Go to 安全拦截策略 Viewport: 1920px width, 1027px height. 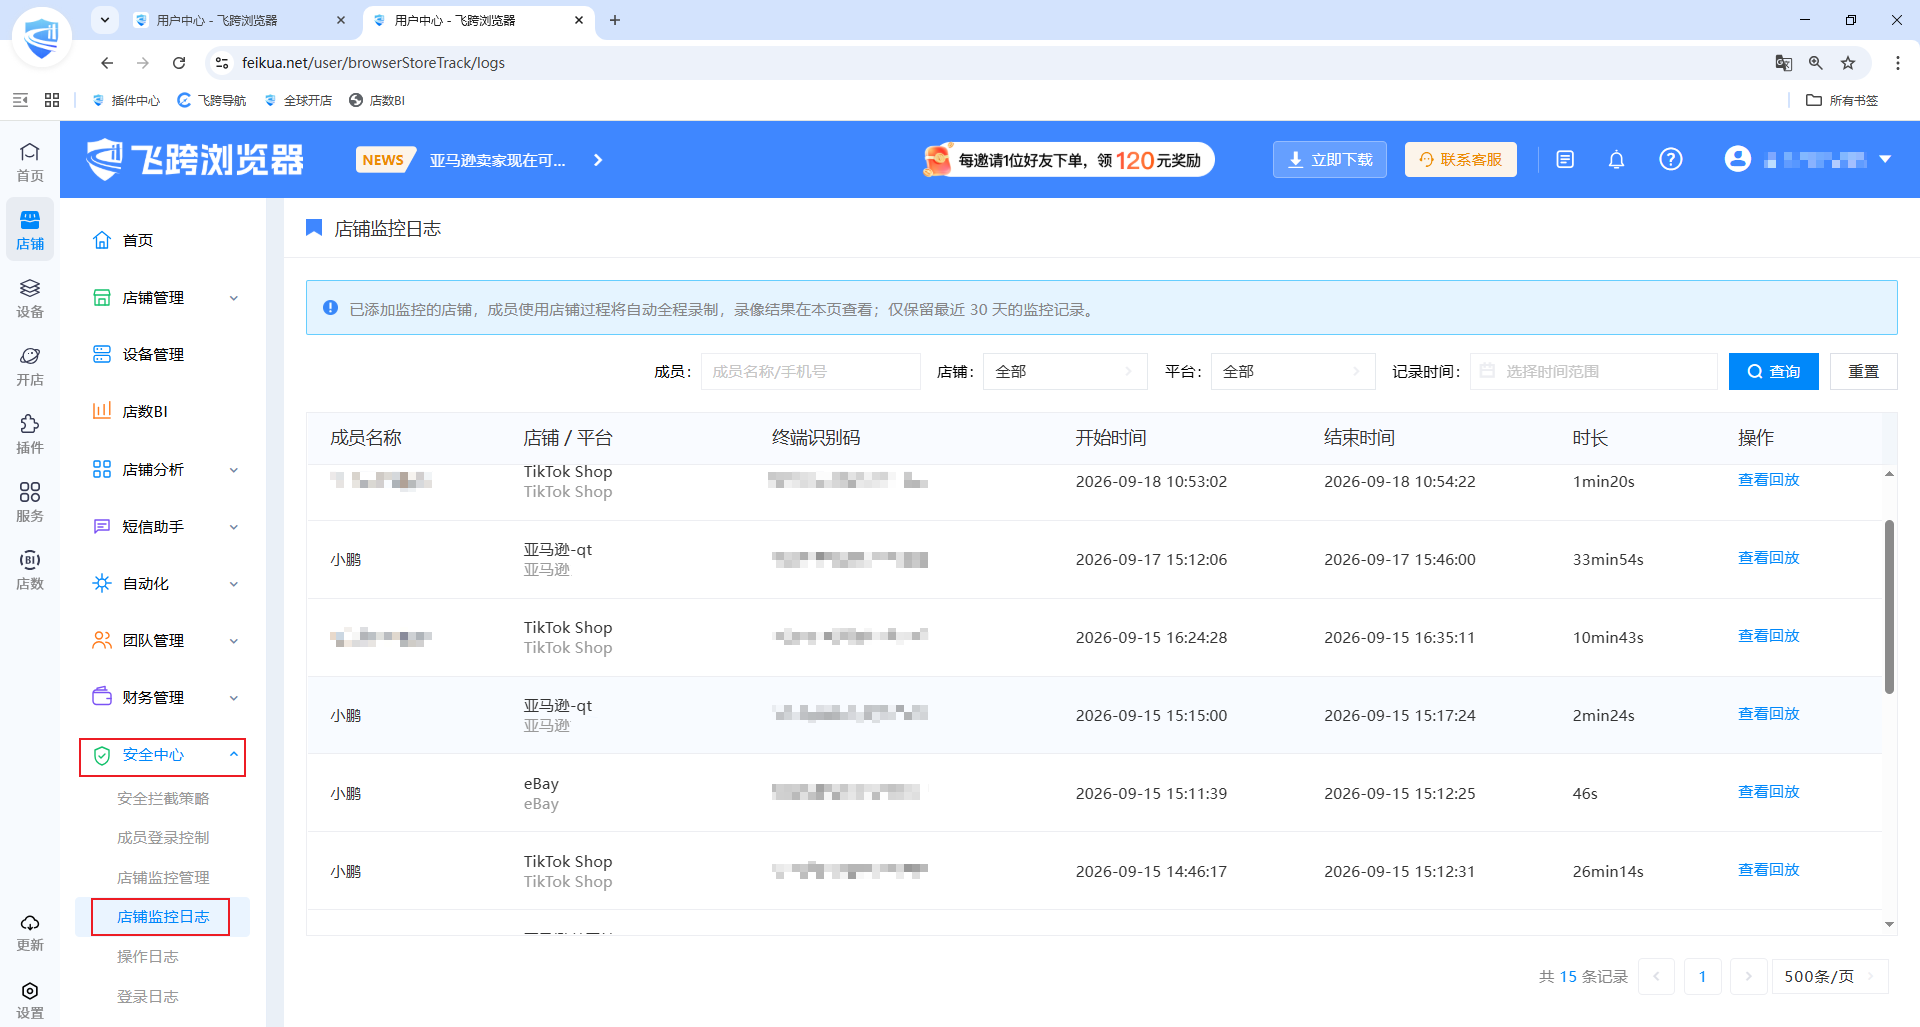pos(163,799)
